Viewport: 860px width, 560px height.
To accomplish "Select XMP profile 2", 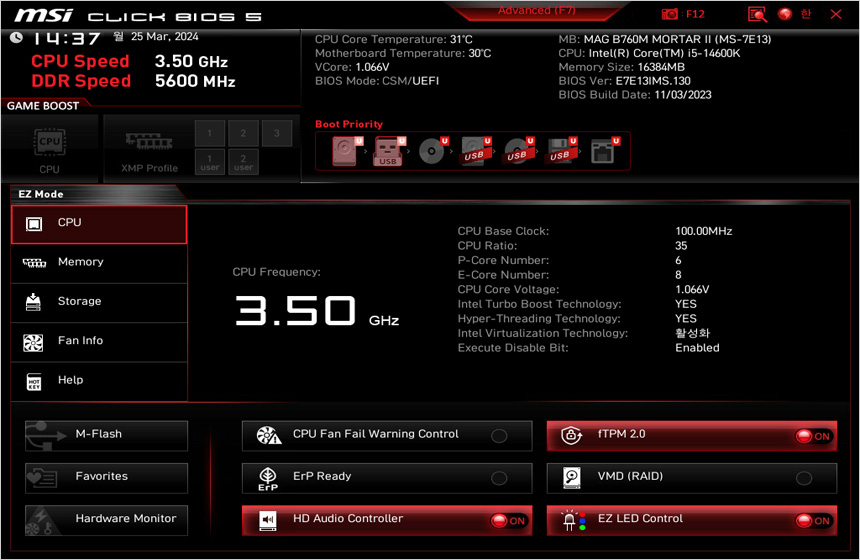I will (243, 133).
